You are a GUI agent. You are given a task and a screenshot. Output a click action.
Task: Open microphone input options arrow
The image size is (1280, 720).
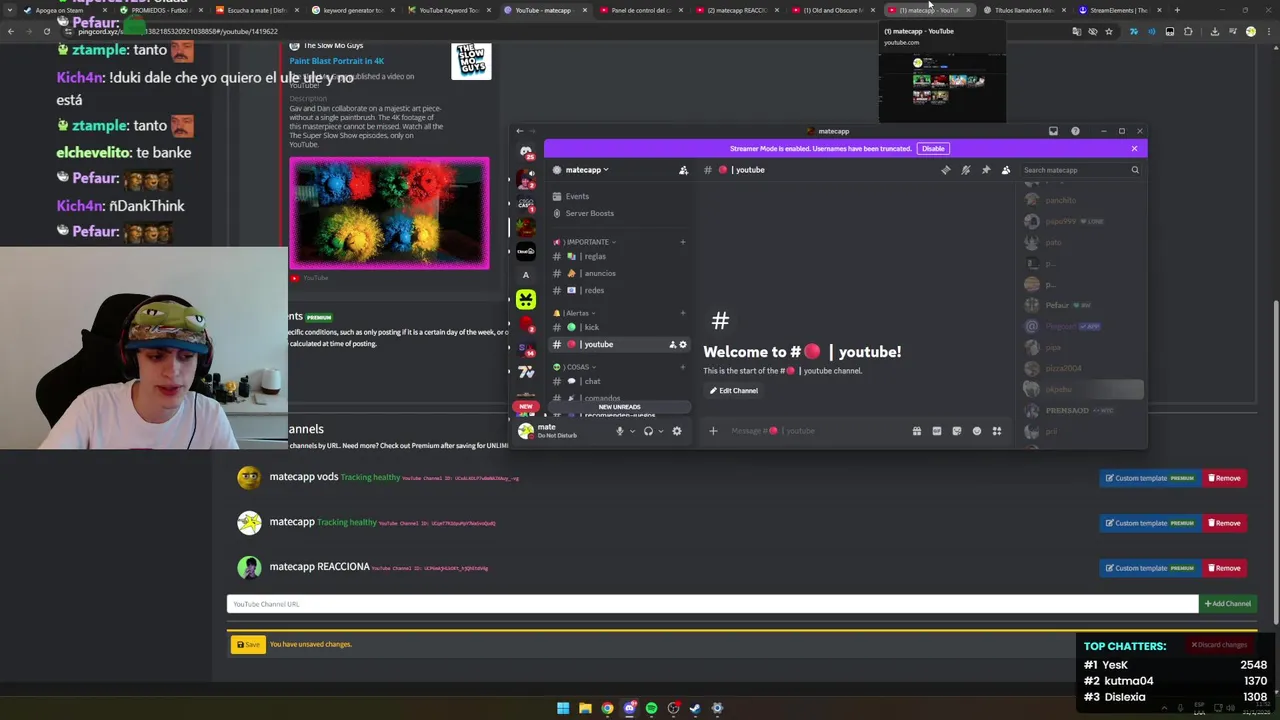pyautogui.click(x=632, y=431)
